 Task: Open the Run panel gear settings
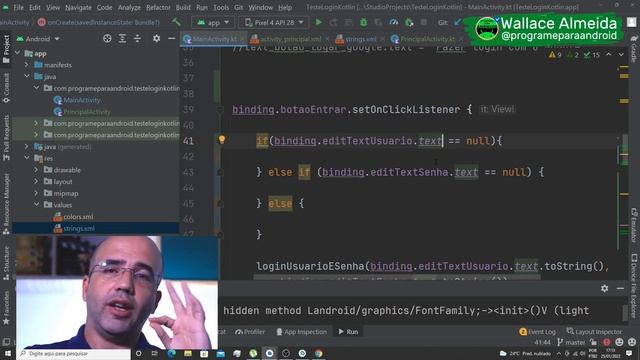pos(604,289)
